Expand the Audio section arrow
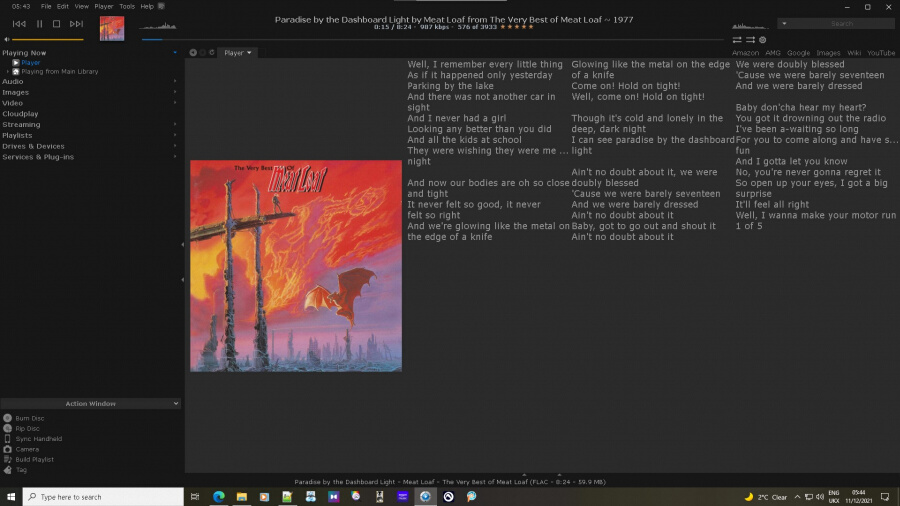Image resolution: width=900 pixels, height=506 pixels. click(175, 81)
